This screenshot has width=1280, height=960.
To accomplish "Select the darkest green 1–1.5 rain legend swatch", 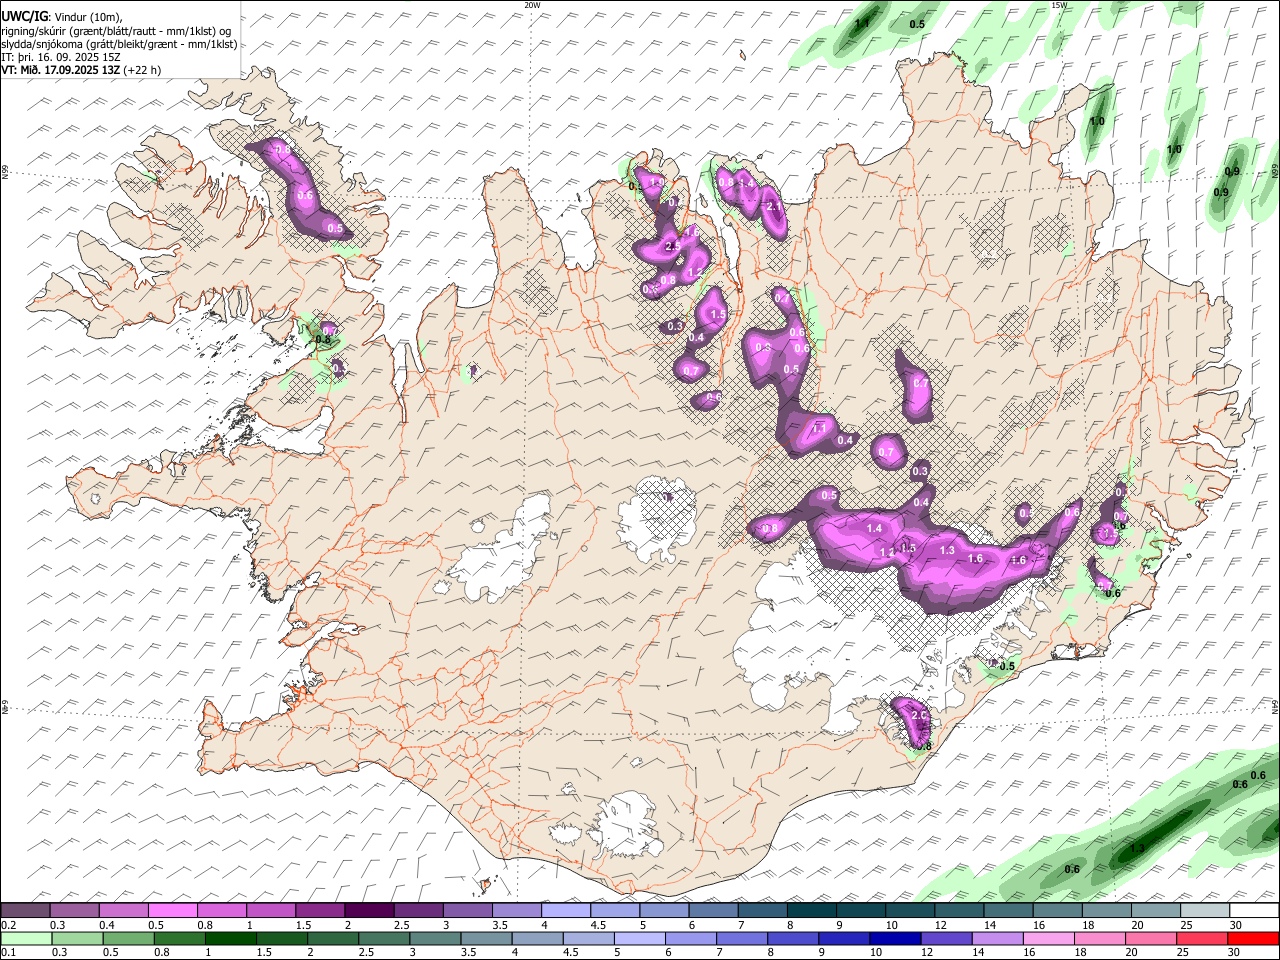I will pos(232,938).
